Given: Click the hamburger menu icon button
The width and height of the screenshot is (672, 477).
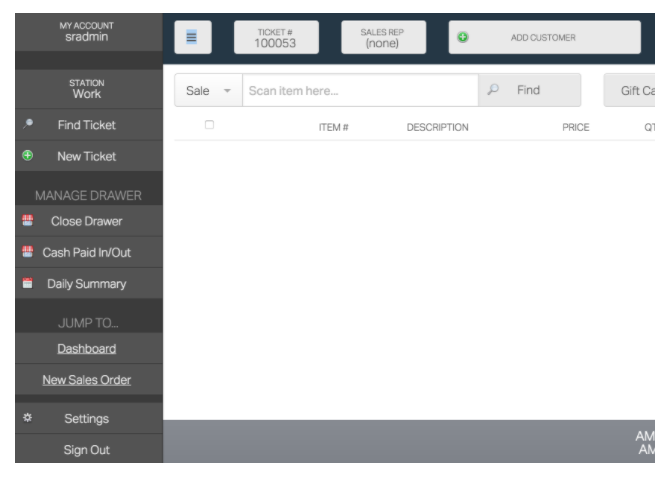Looking at the screenshot, I should pyautogui.click(x=192, y=37).
